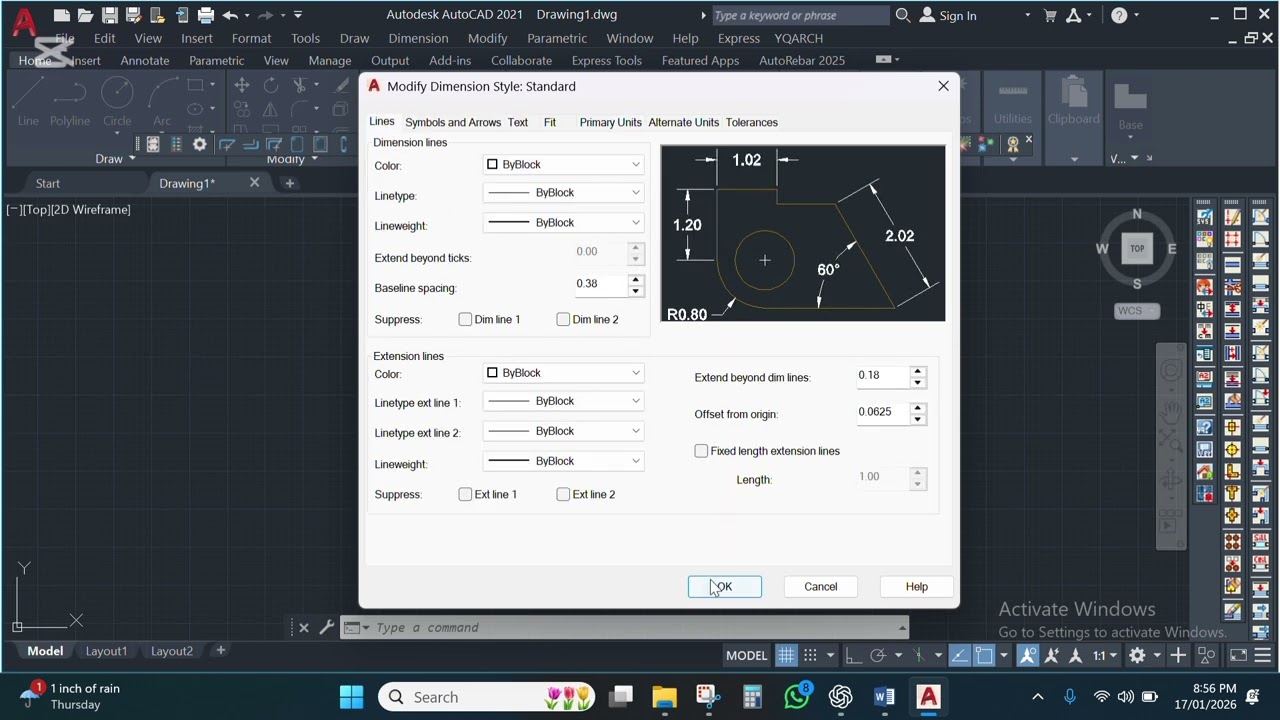Select the Move tool in Modify panel
The height and width of the screenshot is (720, 1280).
click(x=242, y=85)
